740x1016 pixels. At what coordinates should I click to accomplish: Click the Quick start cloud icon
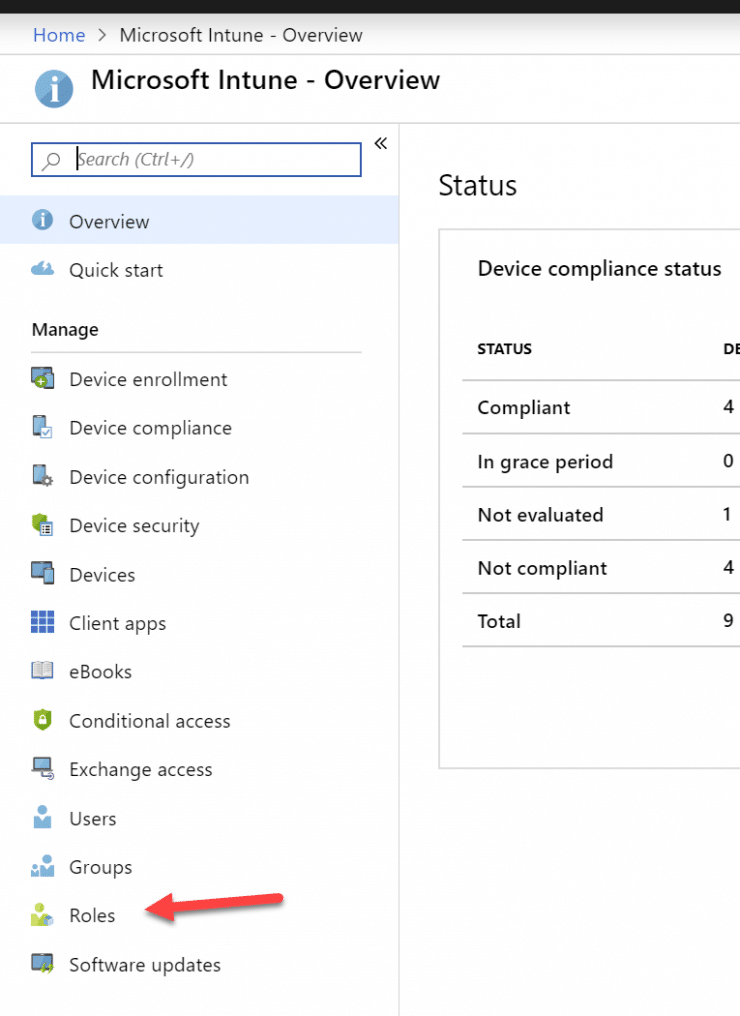point(44,269)
